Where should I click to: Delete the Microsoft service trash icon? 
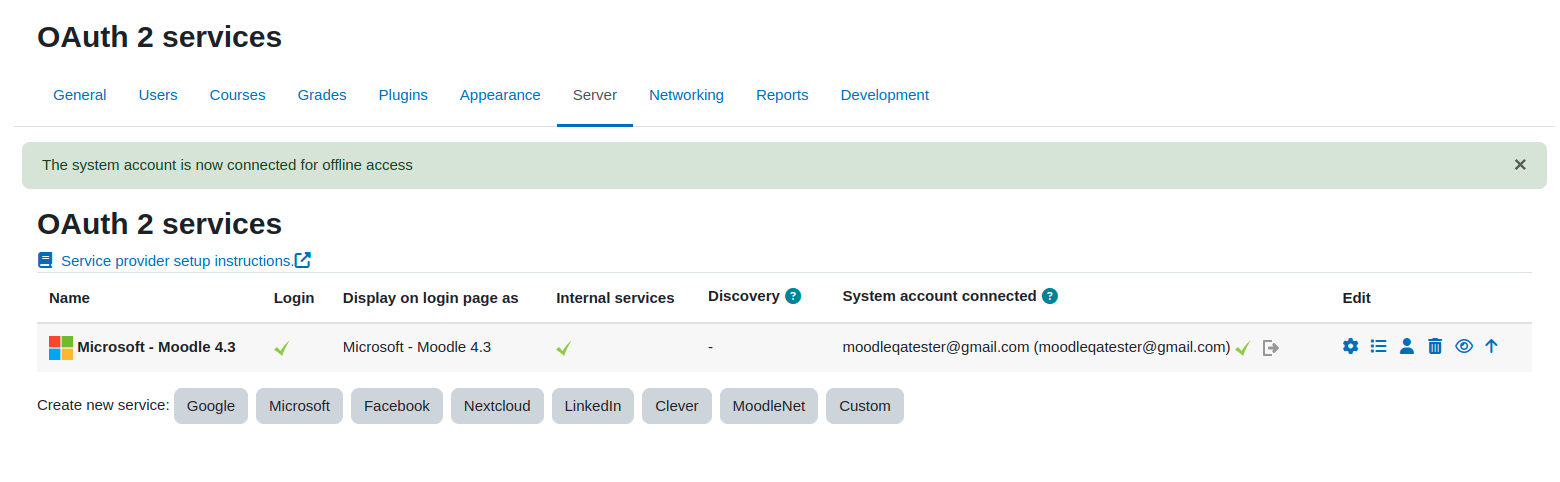[x=1435, y=346]
